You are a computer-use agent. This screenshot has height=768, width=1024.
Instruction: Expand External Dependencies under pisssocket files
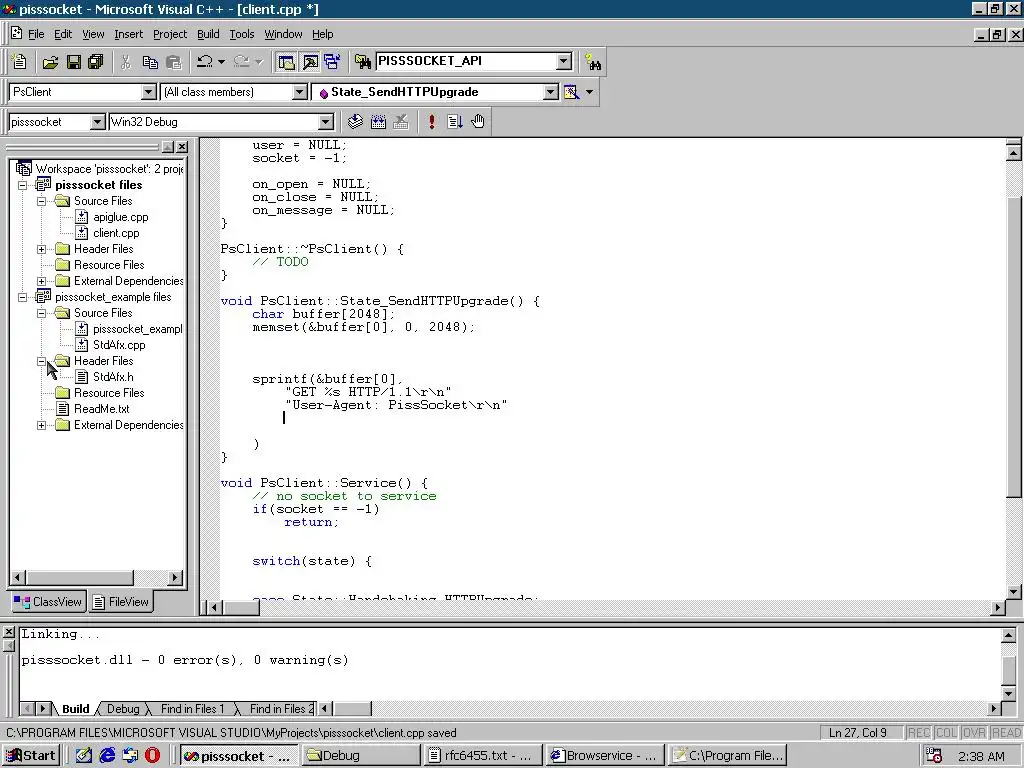(x=41, y=281)
